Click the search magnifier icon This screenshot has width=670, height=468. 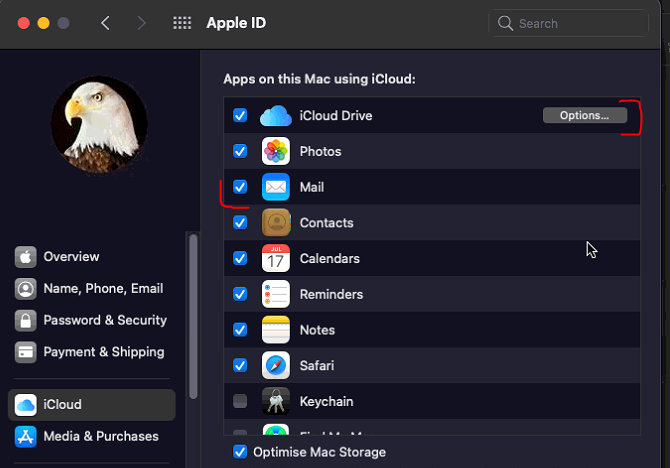point(505,23)
